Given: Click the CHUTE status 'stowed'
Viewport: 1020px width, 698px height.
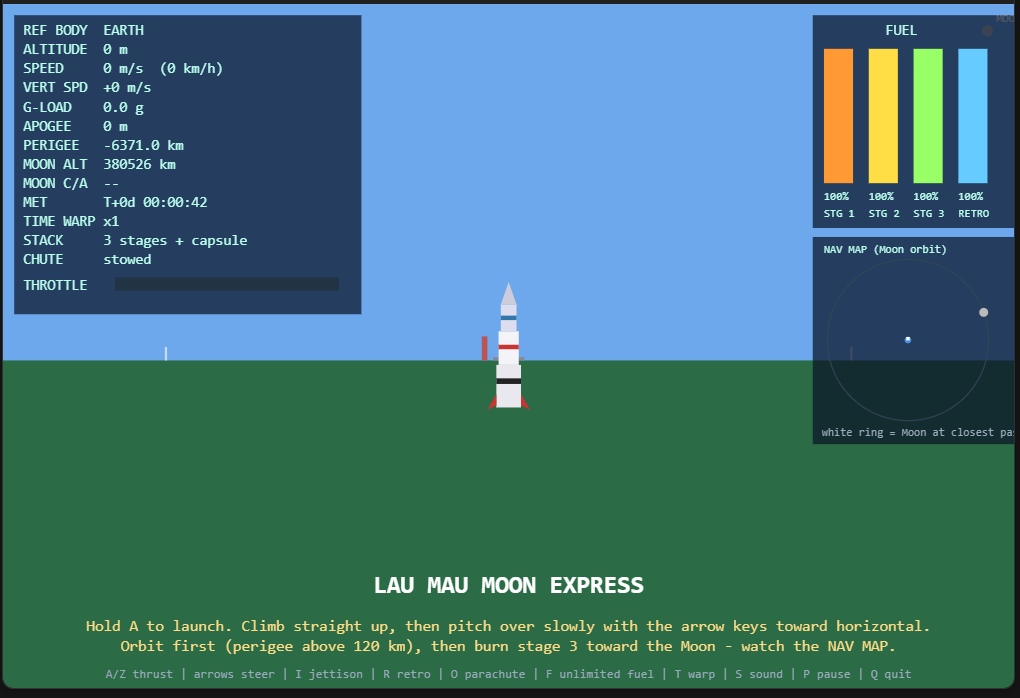Looking at the screenshot, I should click(x=128, y=260).
